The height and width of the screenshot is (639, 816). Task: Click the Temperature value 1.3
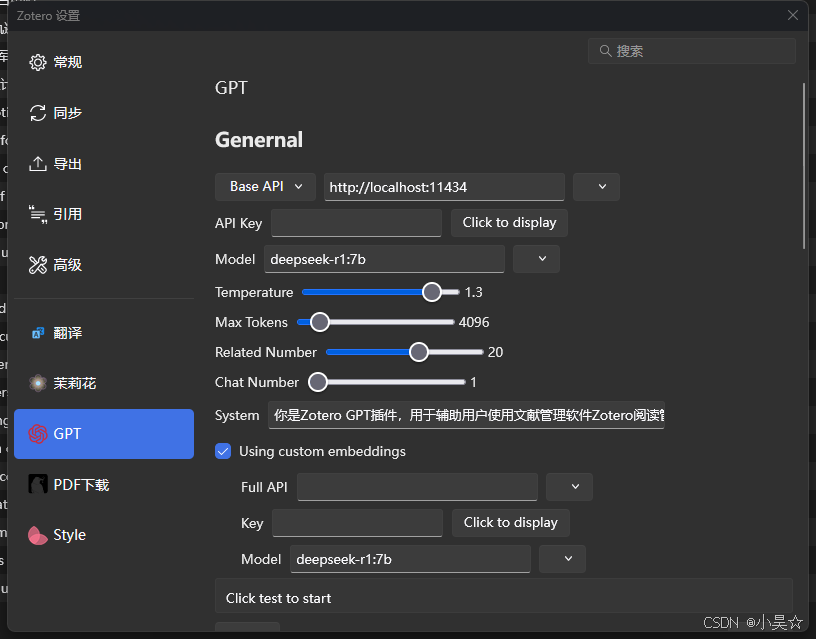[x=474, y=292]
